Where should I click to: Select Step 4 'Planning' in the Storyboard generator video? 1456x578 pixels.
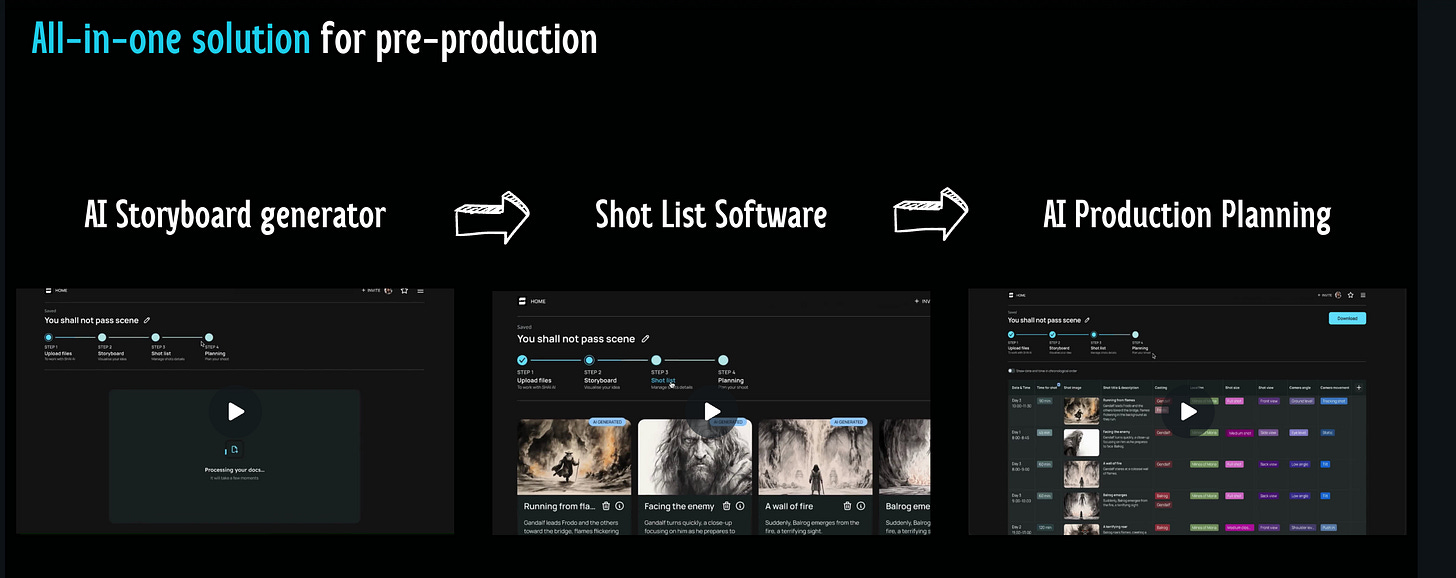(214, 346)
